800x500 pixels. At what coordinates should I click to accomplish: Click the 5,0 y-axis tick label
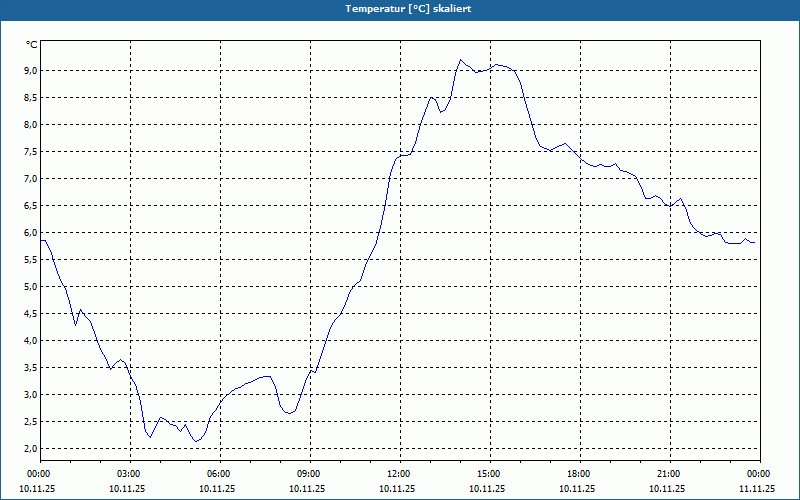point(31,287)
